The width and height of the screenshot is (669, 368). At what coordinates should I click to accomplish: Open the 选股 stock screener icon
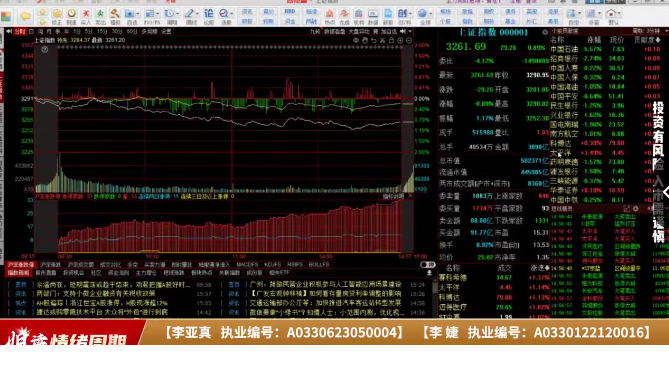223,14
